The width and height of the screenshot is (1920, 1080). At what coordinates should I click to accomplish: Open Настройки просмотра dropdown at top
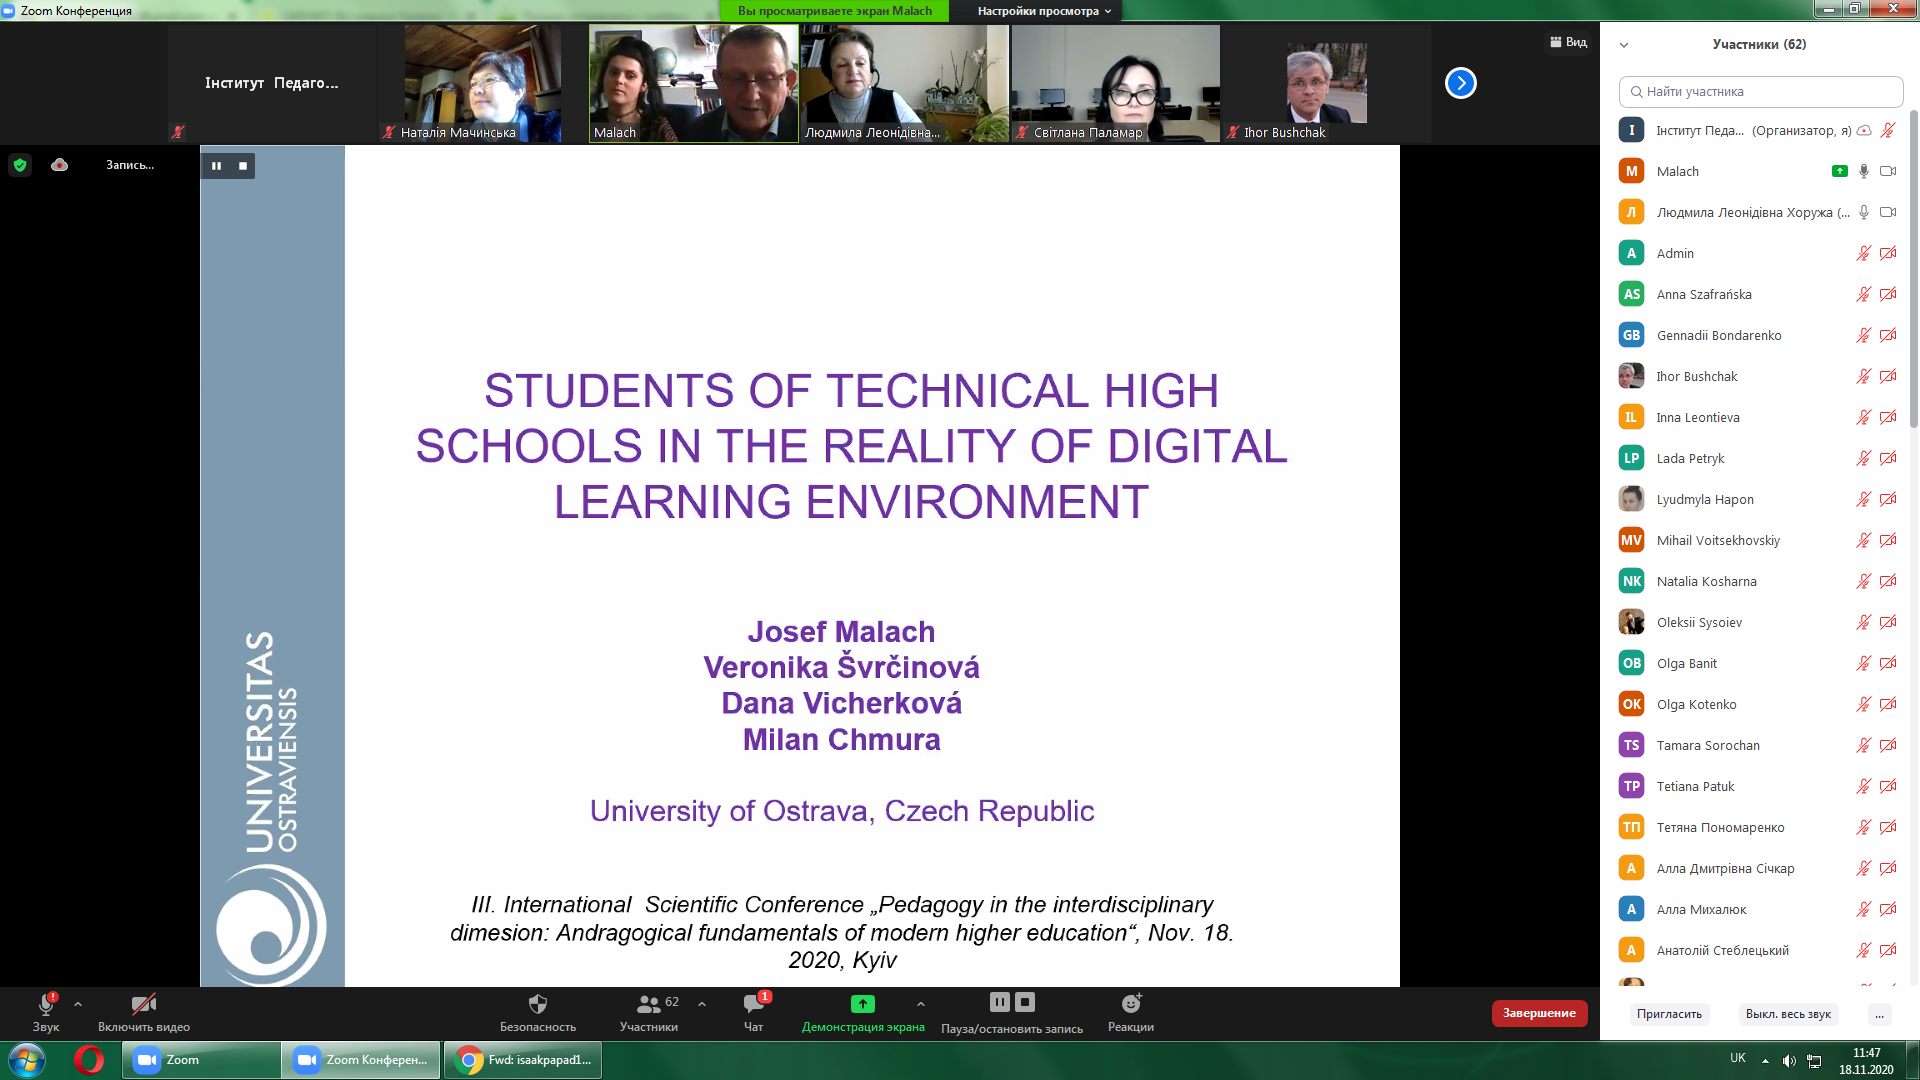pos(1043,11)
